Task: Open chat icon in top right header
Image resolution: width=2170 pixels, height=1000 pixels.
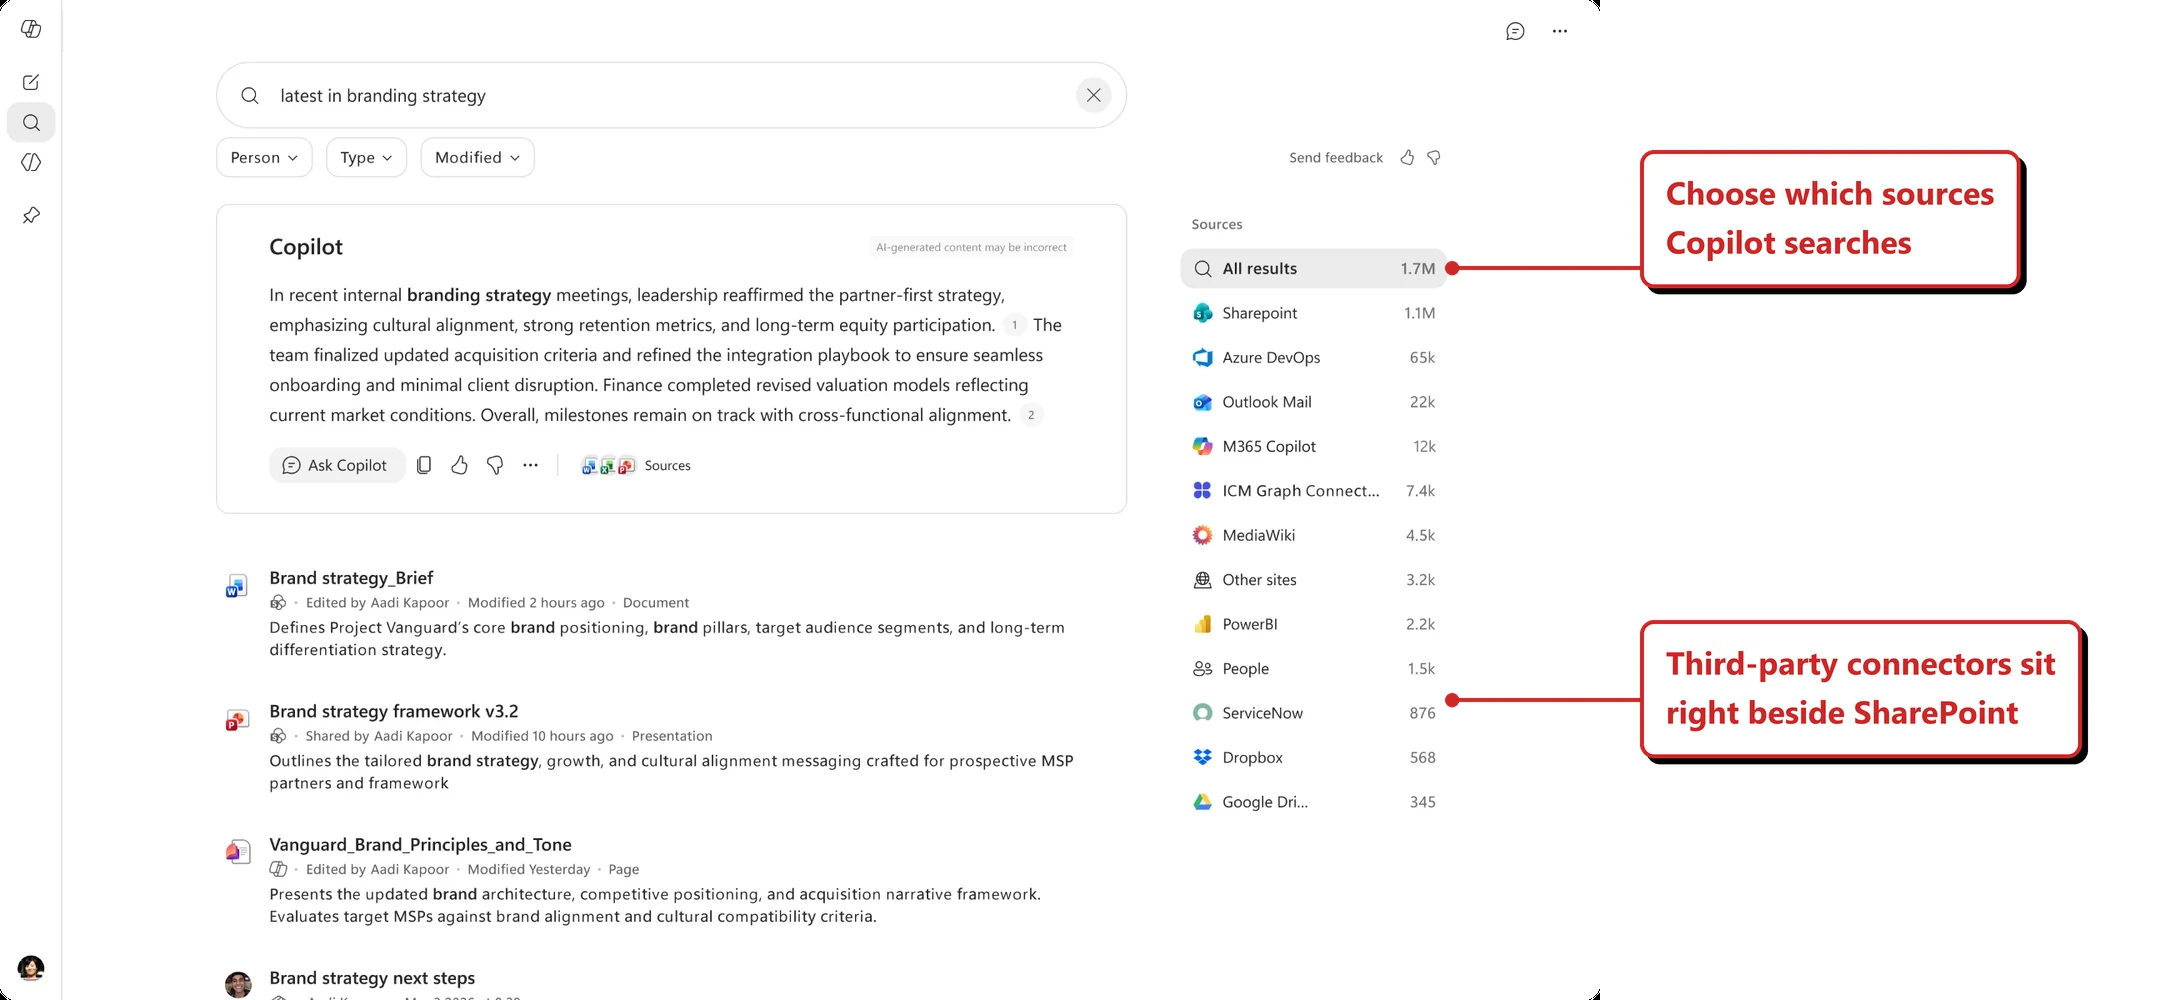Action: tap(1515, 31)
